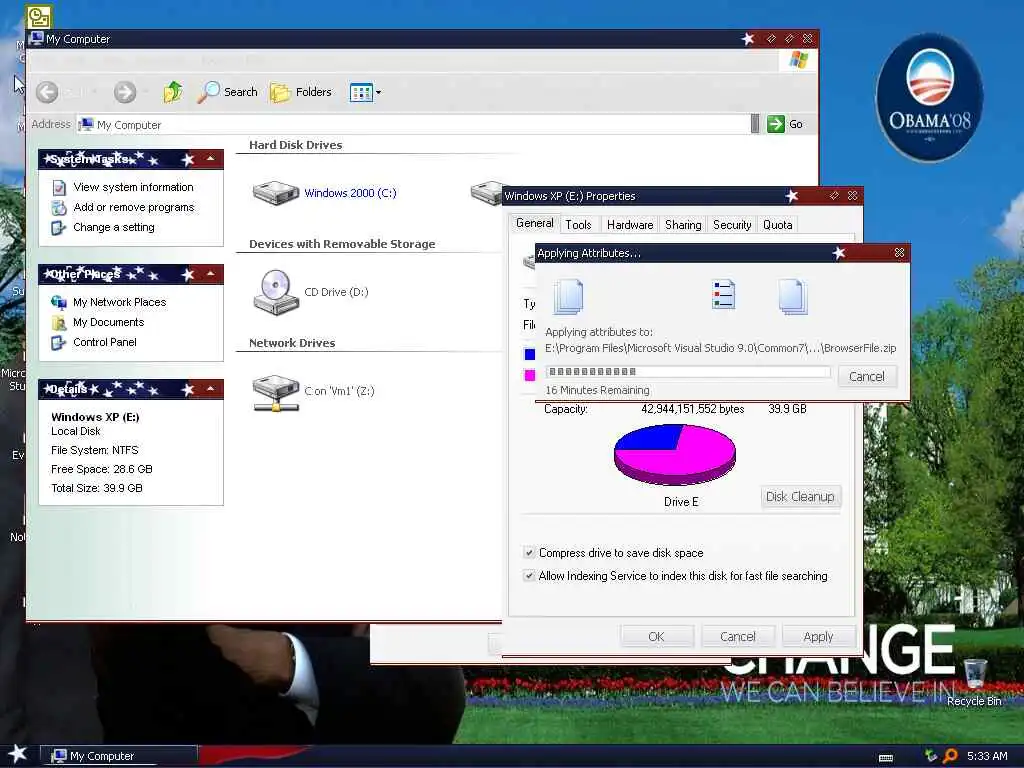The image size is (1024, 768).
Task: Select the Windows 2000 (C:) drive icon
Action: tap(276, 193)
